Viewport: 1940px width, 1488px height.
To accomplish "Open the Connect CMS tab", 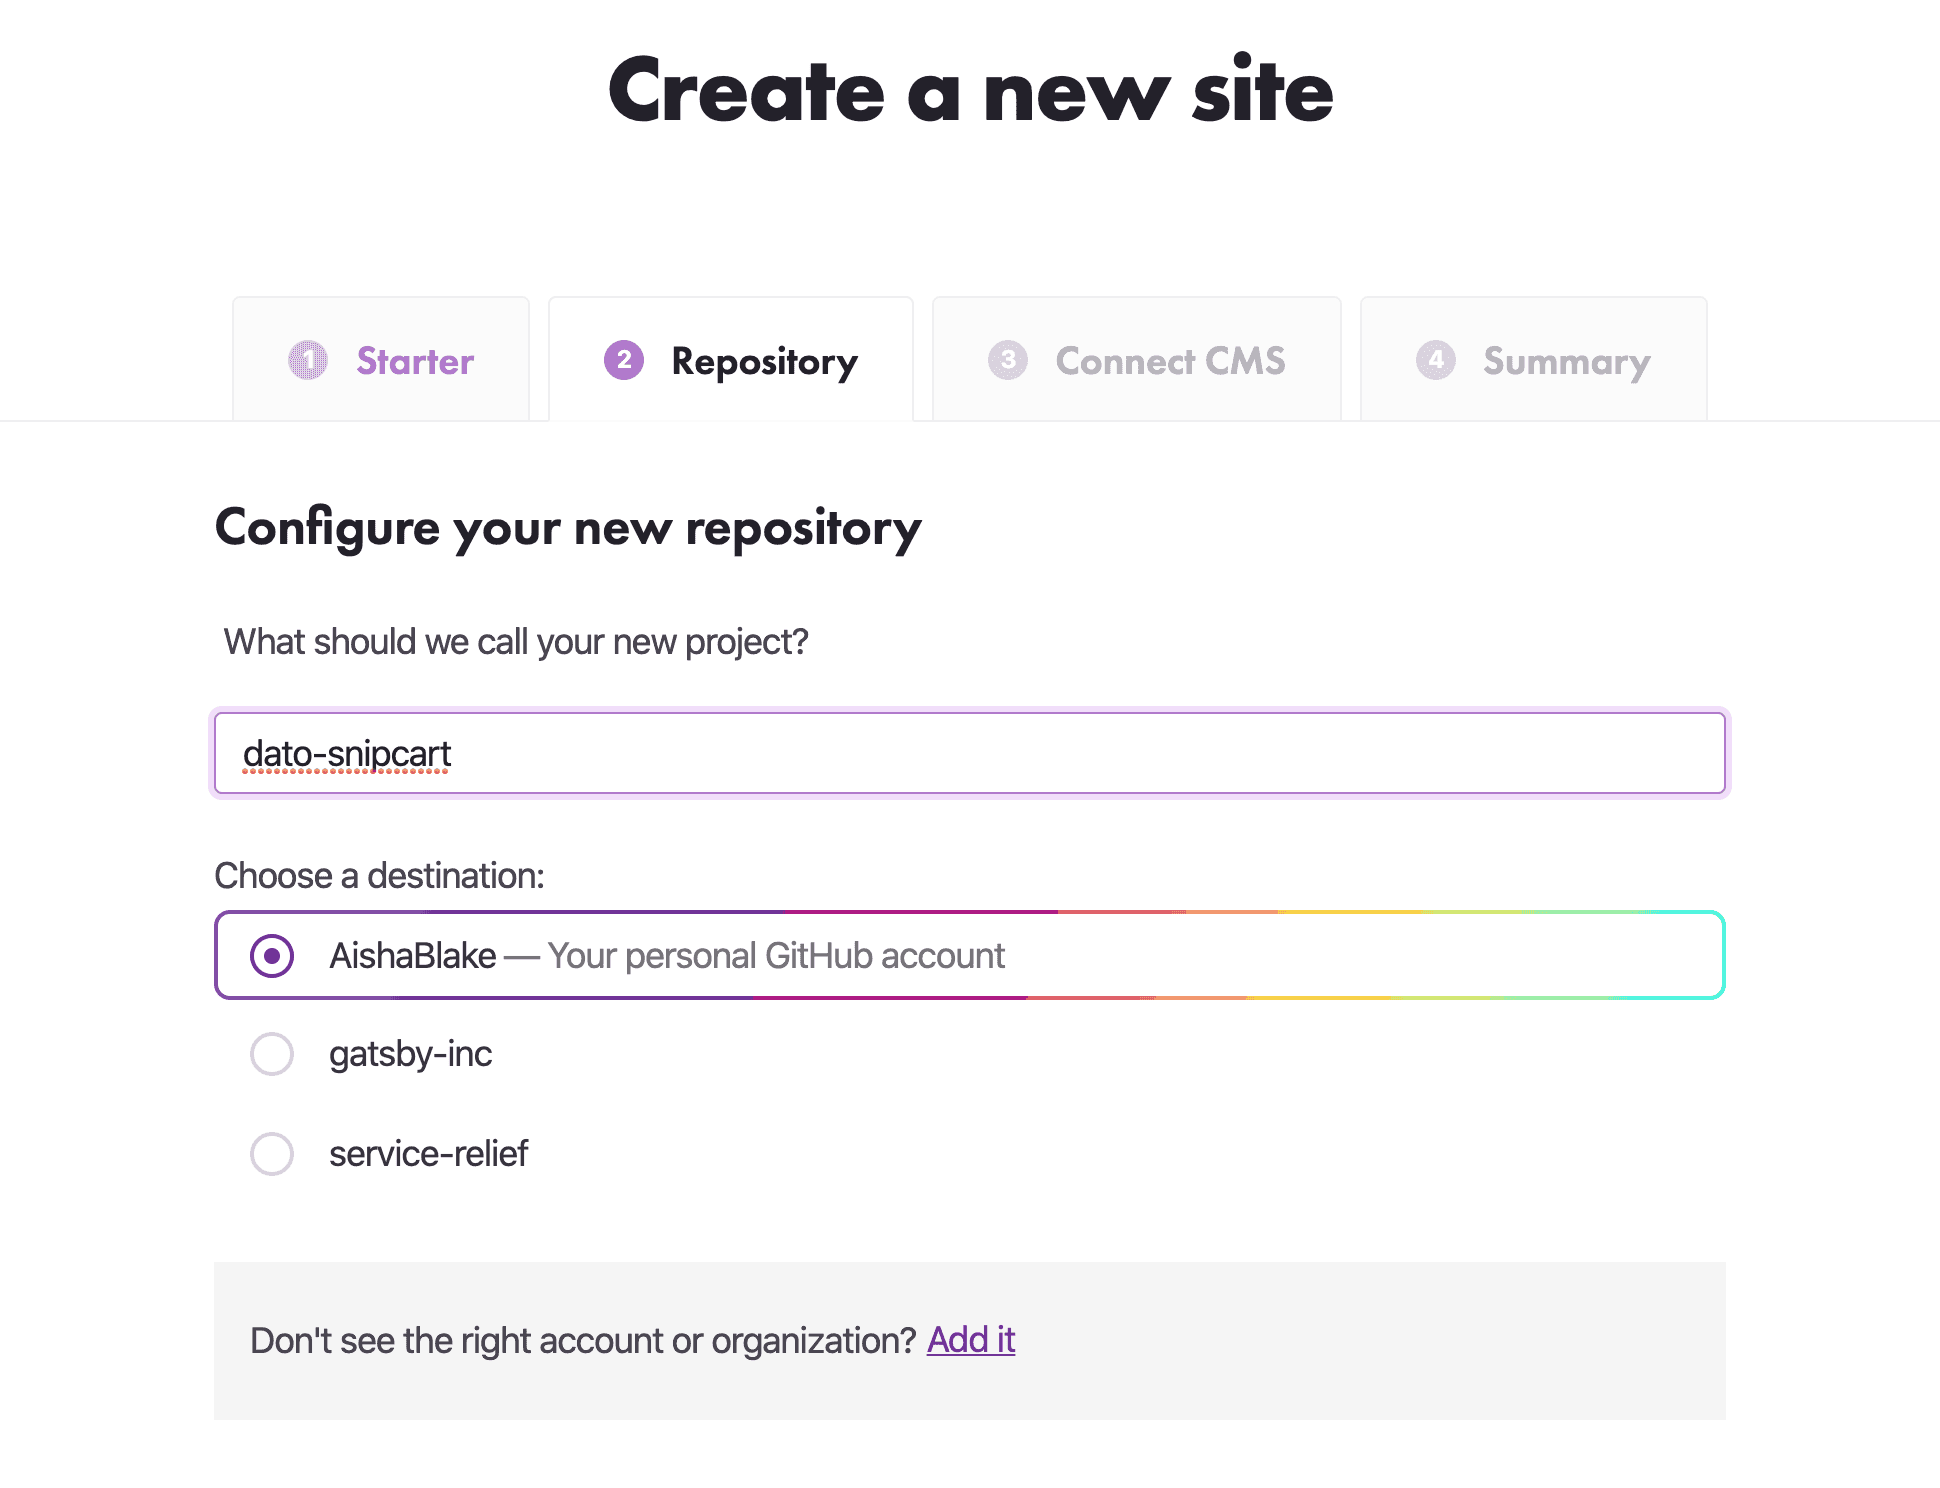I will [1170, 361].
